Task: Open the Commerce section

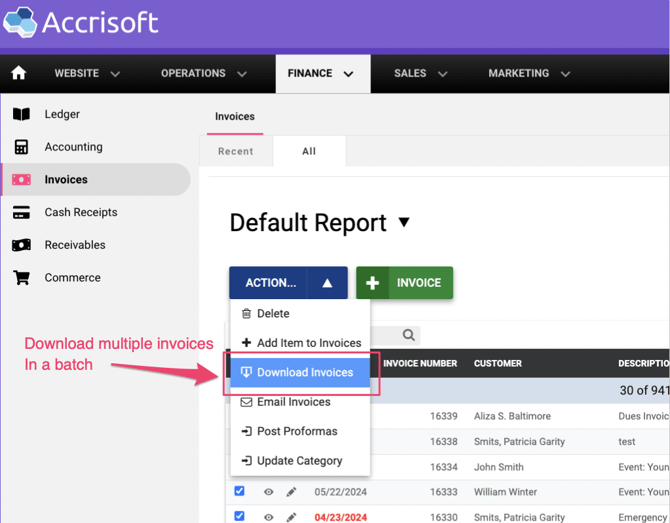Action: [72, 278]
